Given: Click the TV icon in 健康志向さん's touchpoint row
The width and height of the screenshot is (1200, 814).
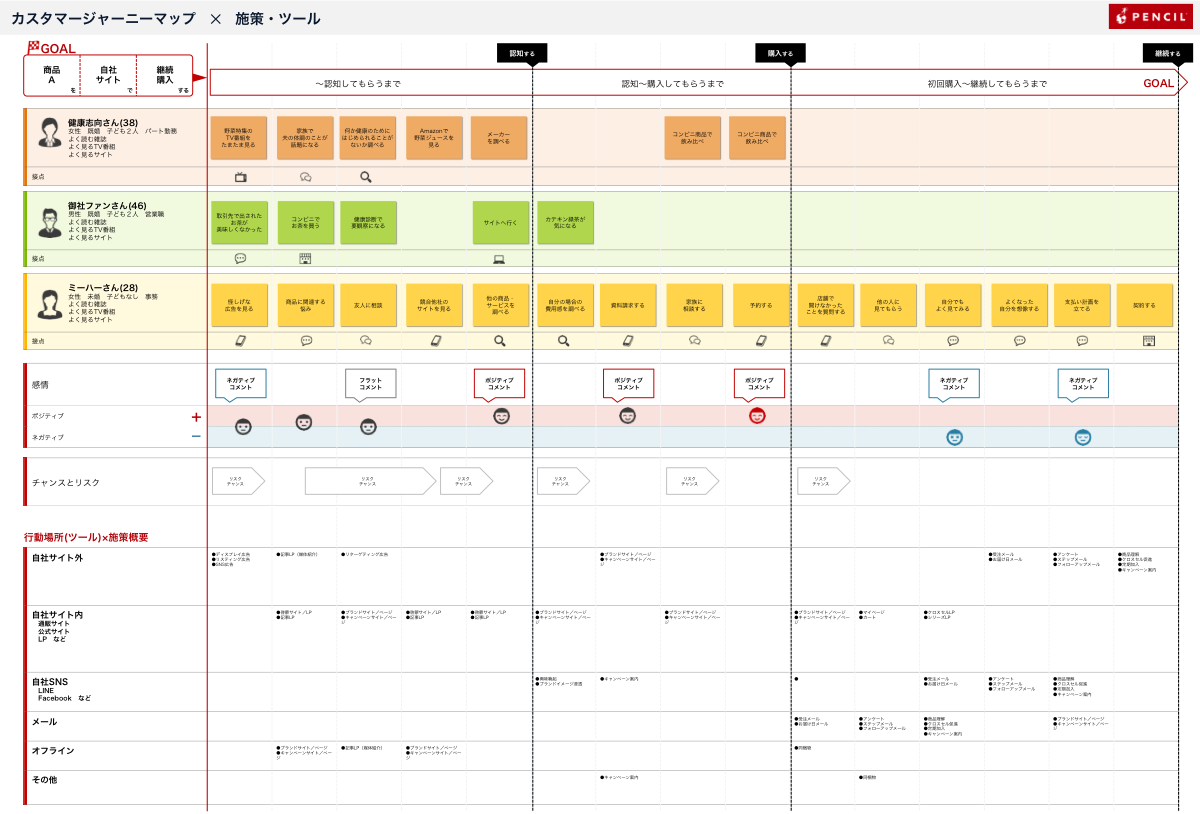Looking at the screenshot, I should (240, 177).
